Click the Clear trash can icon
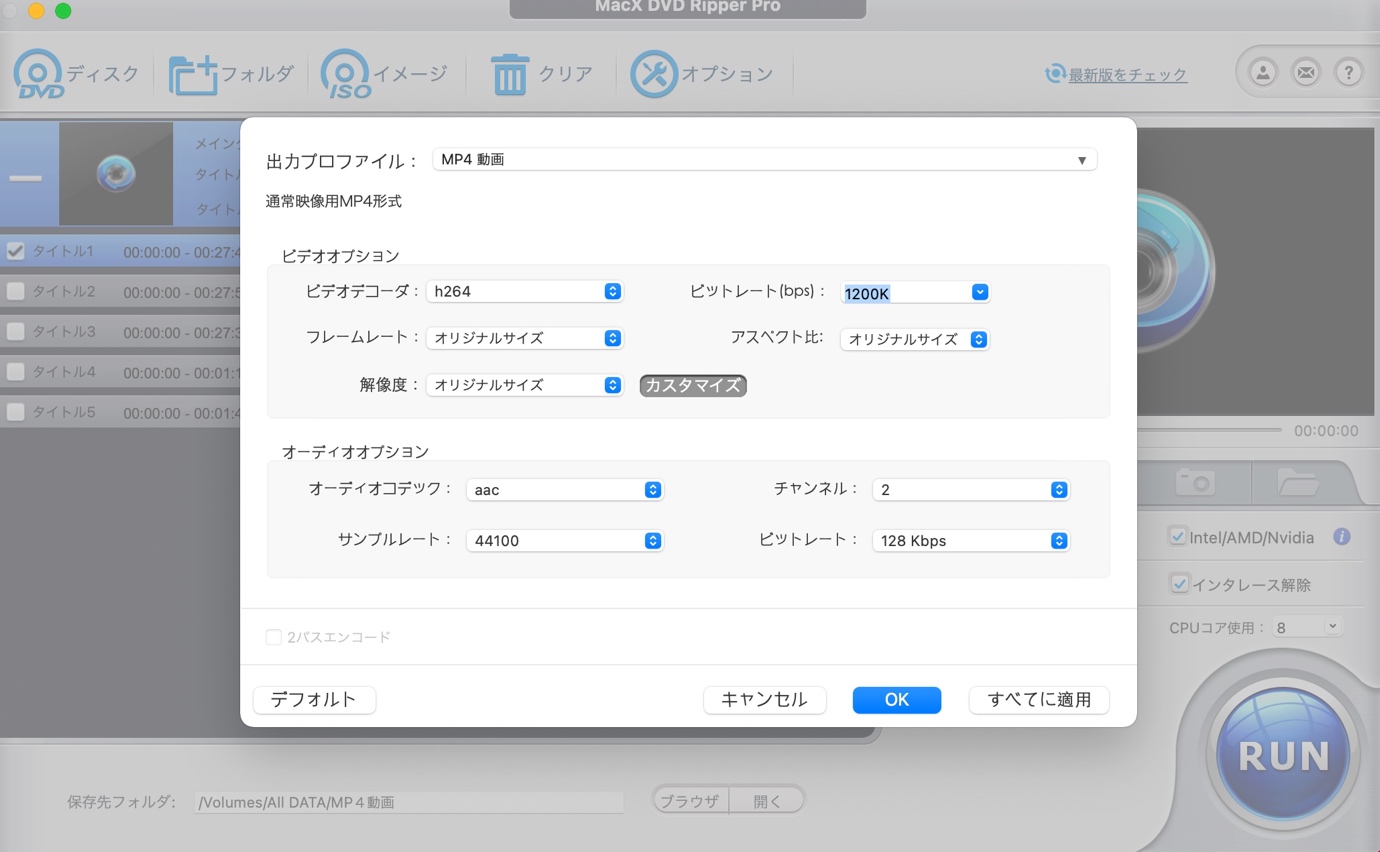Viewport: 1380px width, 852px height. pyautogui.click(x=510, y=74)
